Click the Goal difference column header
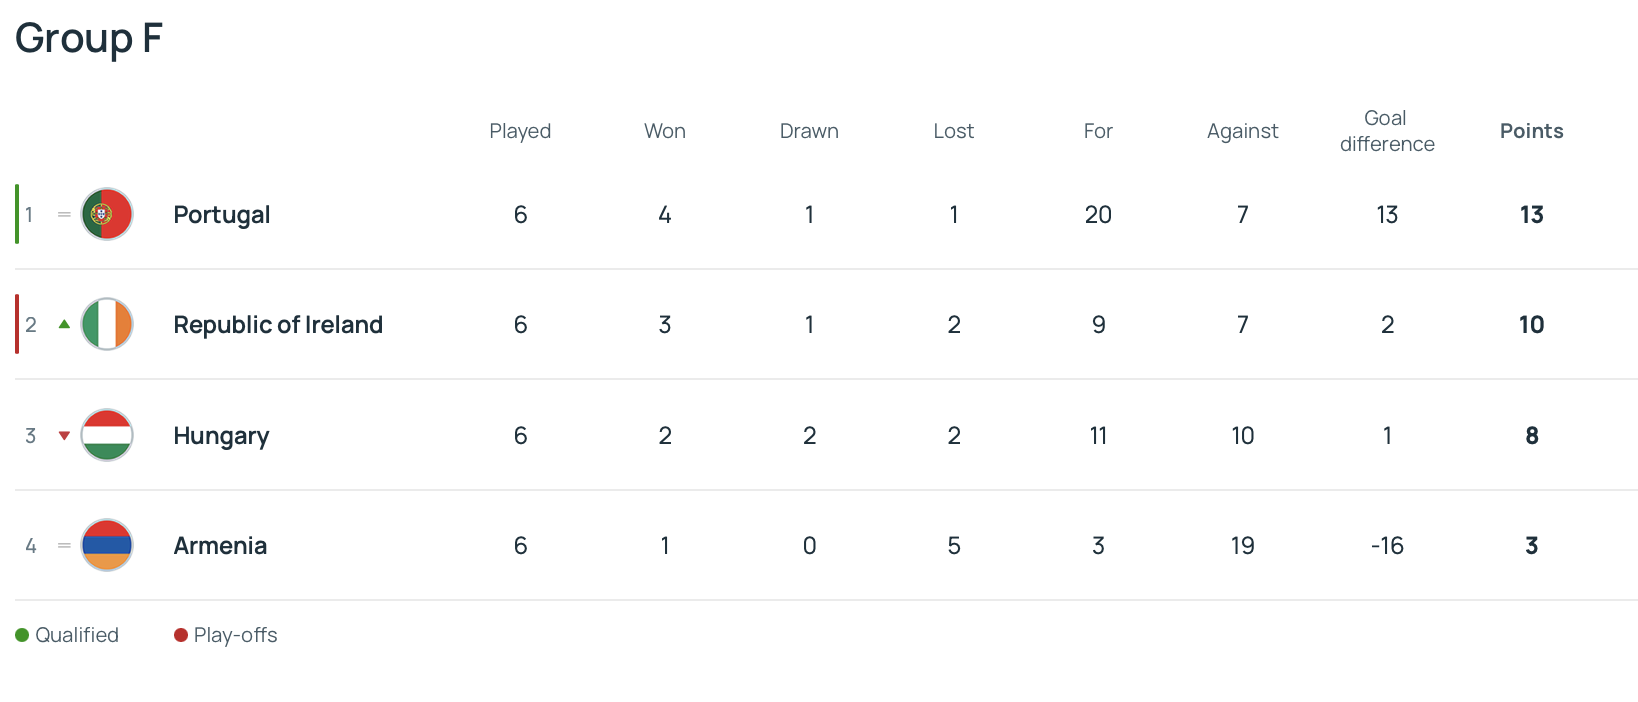 click(1387, 131)
